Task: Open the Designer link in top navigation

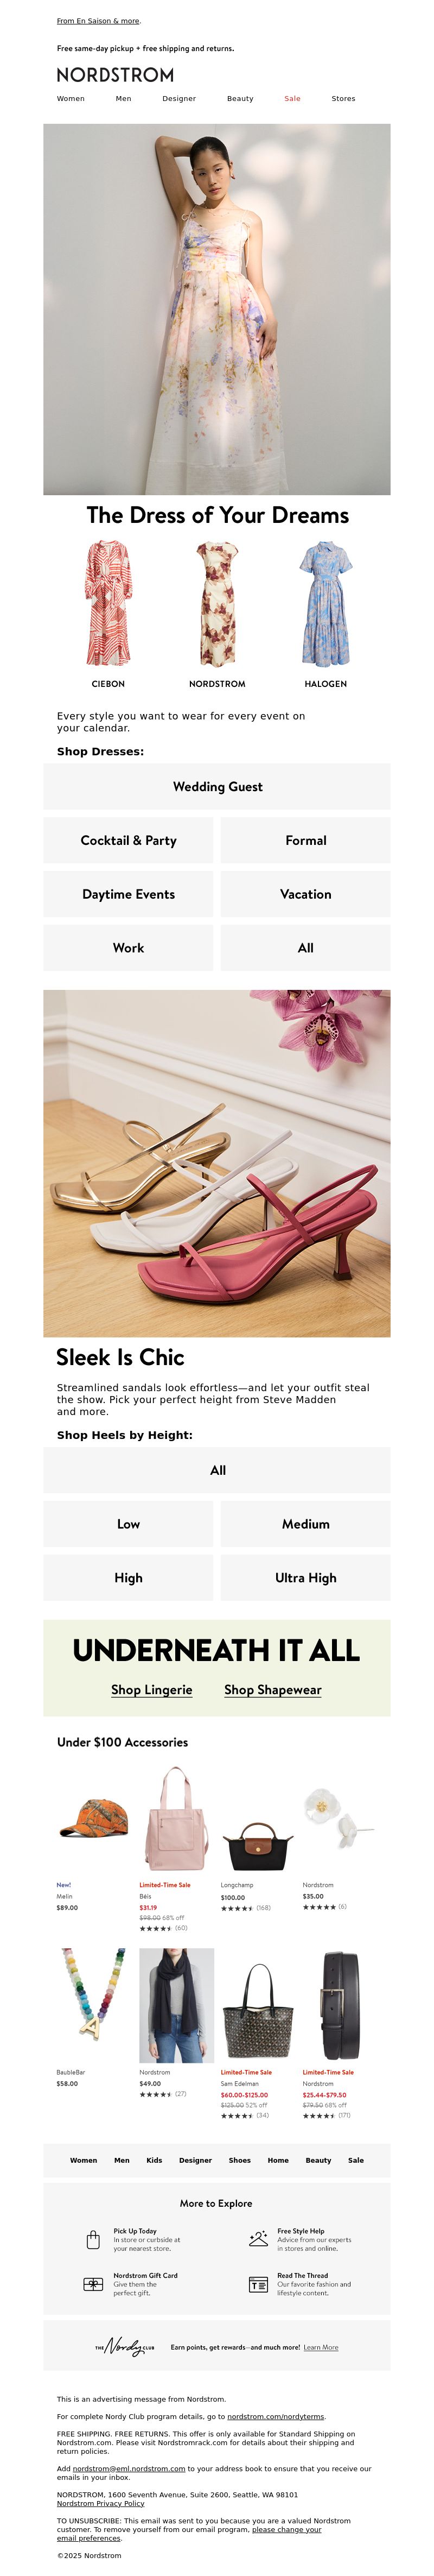Action: pyautogui.click(x=179, y=99)
